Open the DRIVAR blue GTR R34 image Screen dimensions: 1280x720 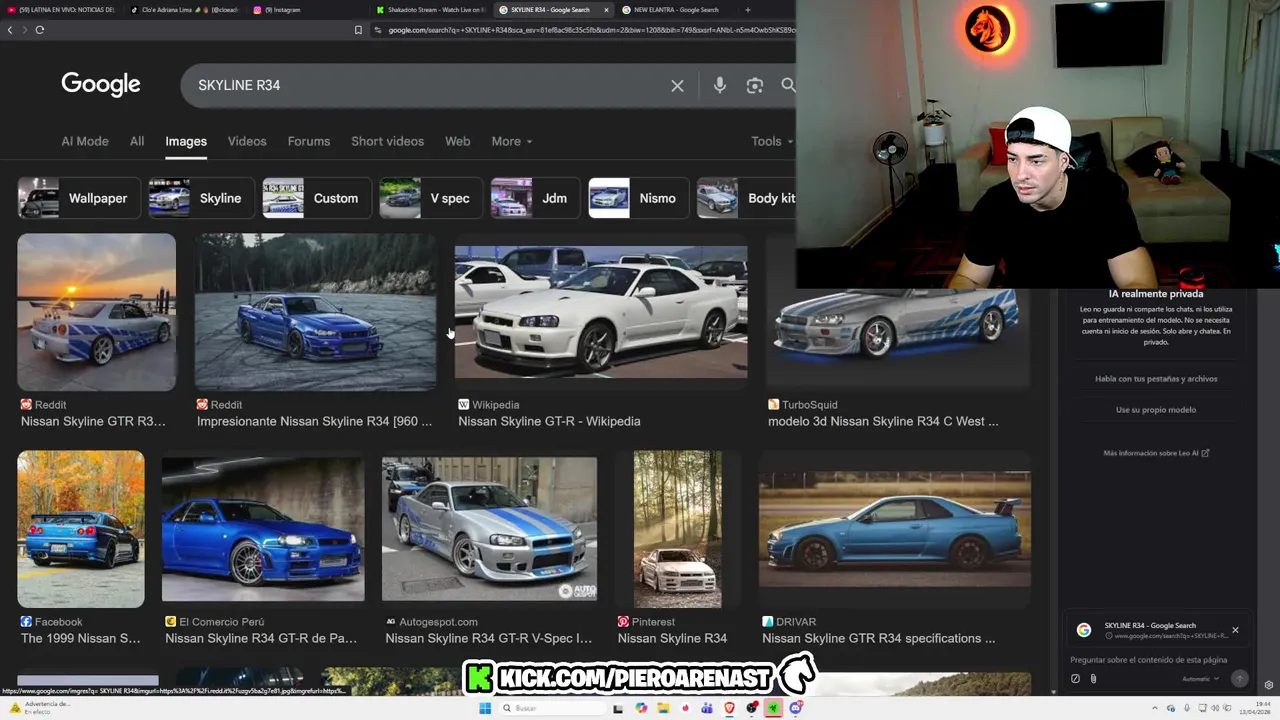[894, 529]
